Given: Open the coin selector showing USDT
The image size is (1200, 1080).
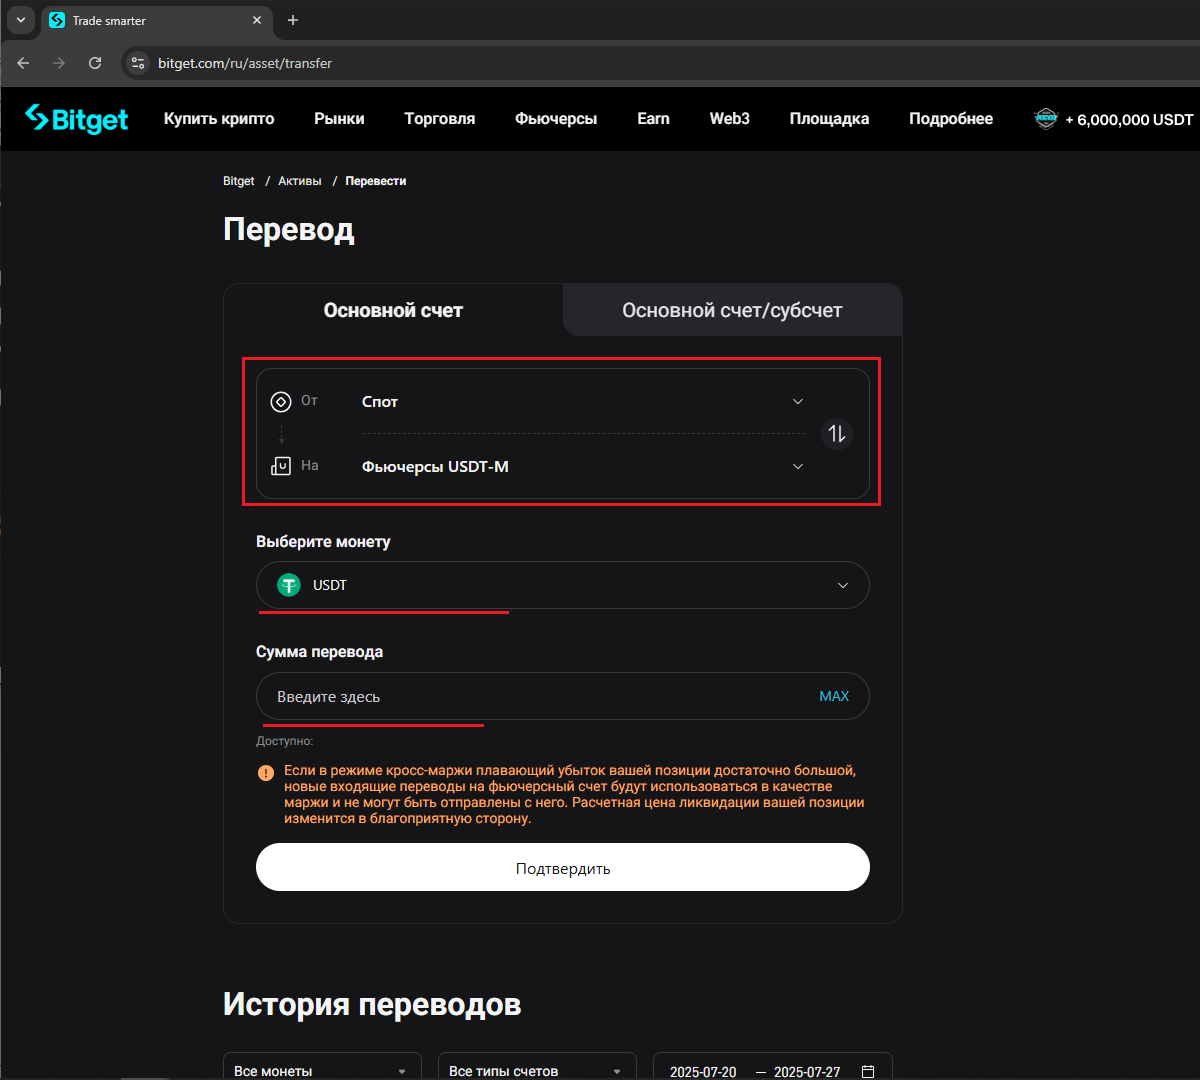Looking at the screenshot, I should click(563, 585).
